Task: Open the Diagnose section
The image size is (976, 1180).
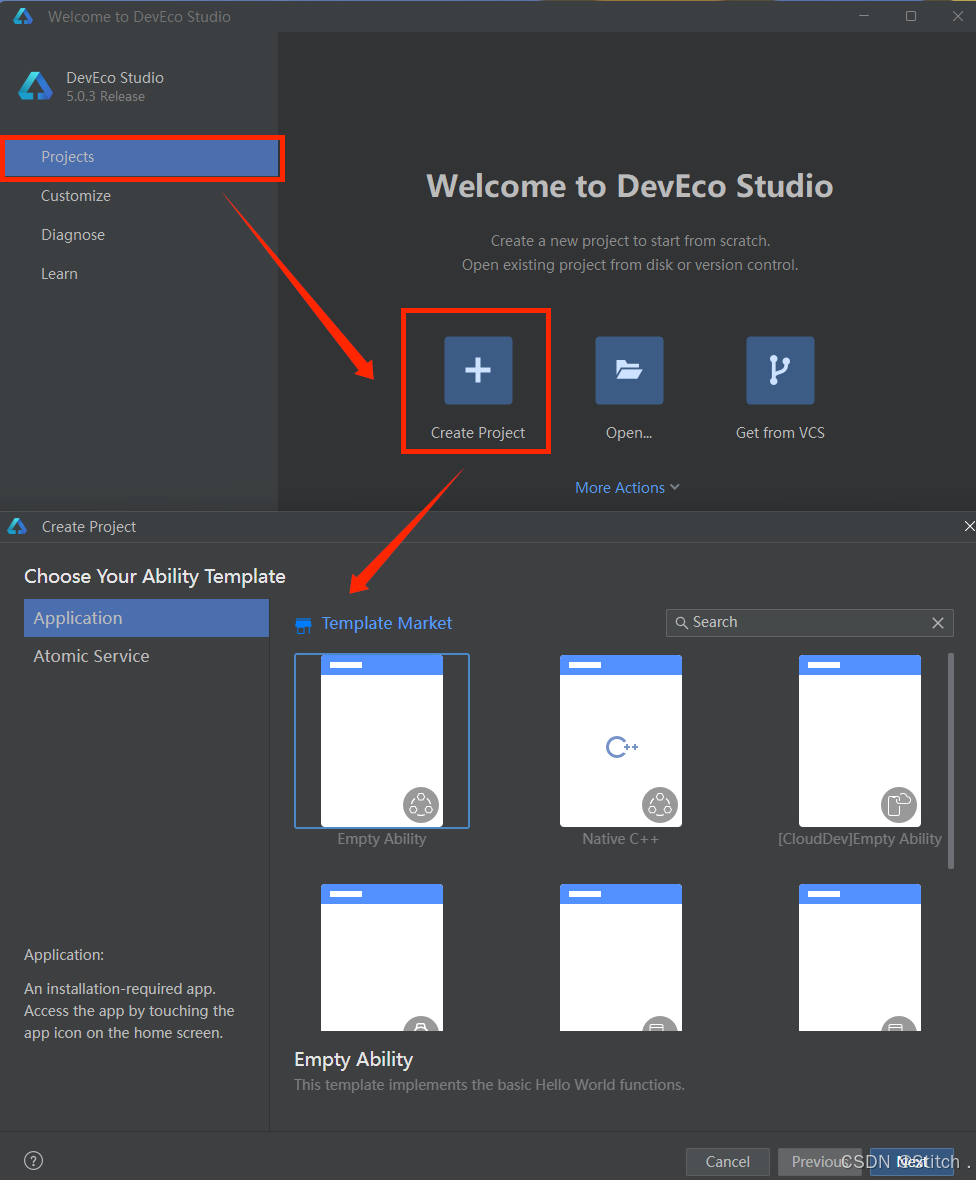Action: point(73,235)
